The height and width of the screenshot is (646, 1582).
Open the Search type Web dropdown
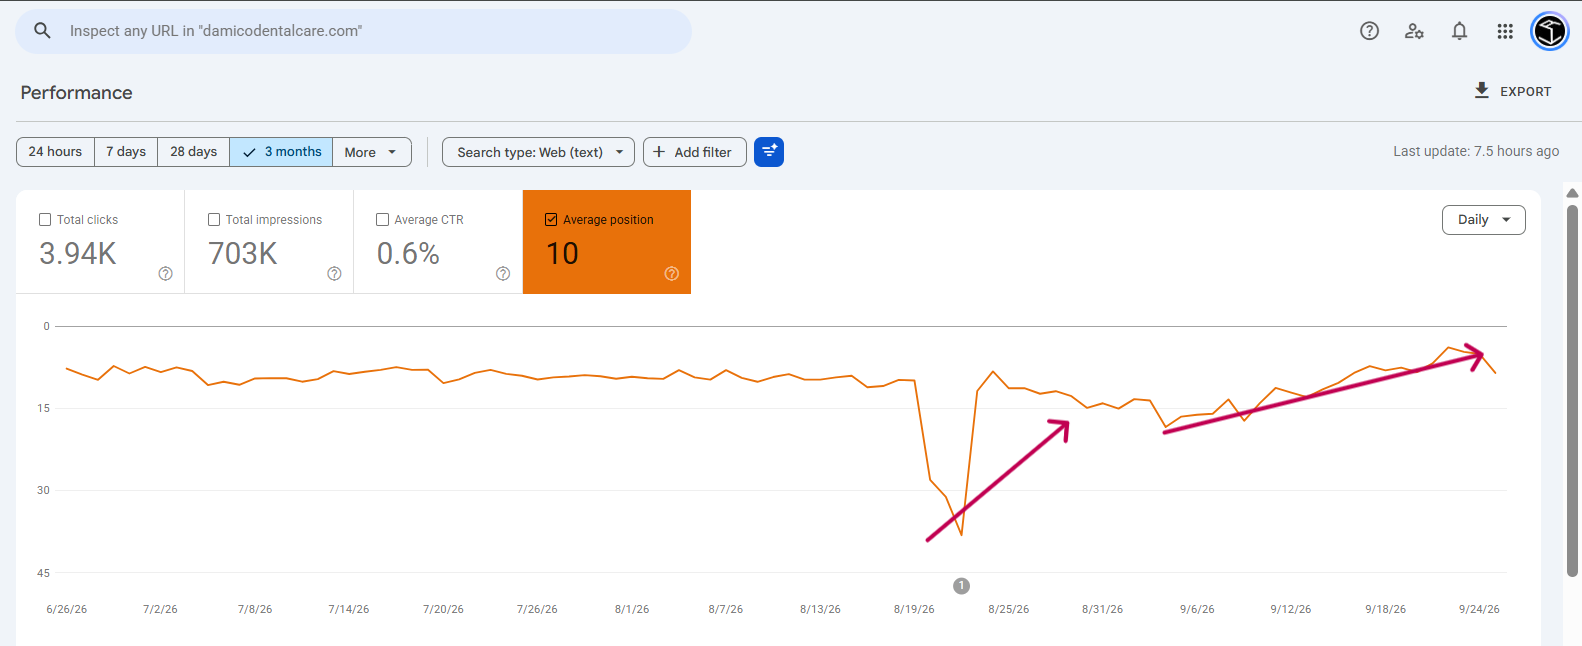538,152
